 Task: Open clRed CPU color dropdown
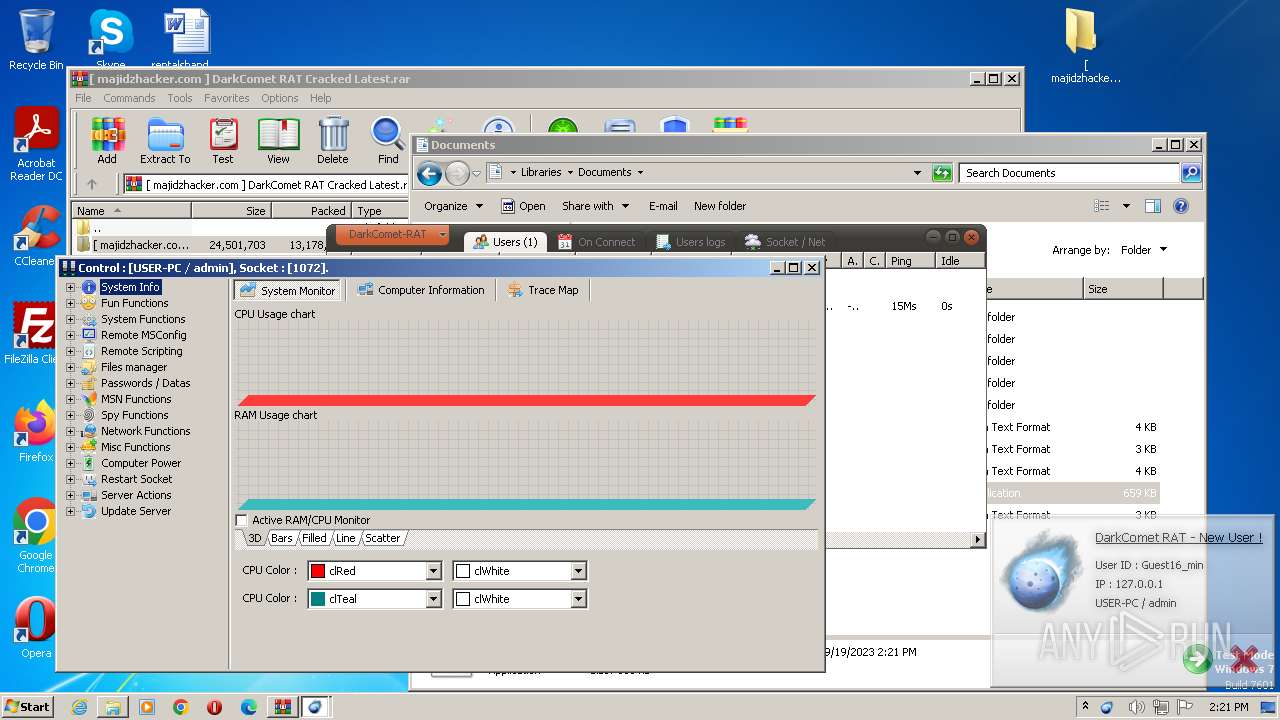[433, 571]
